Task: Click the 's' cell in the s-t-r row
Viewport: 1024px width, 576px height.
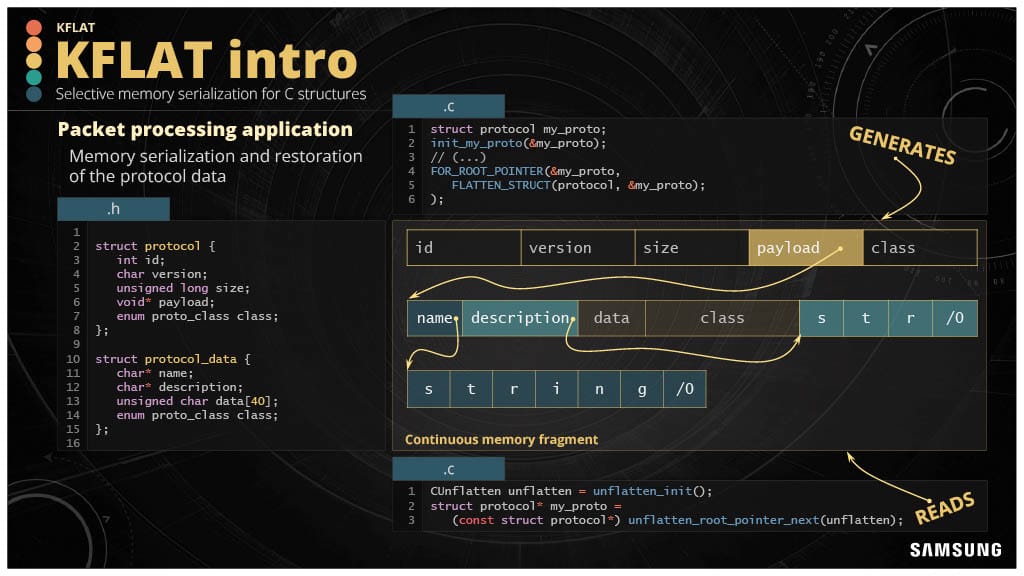Action: 822,318
